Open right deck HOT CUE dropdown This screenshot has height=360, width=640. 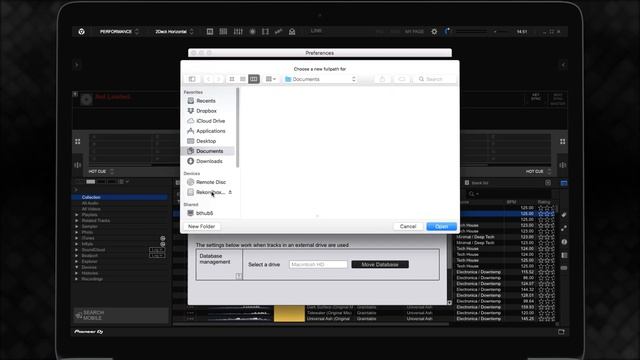click(538, 171)
